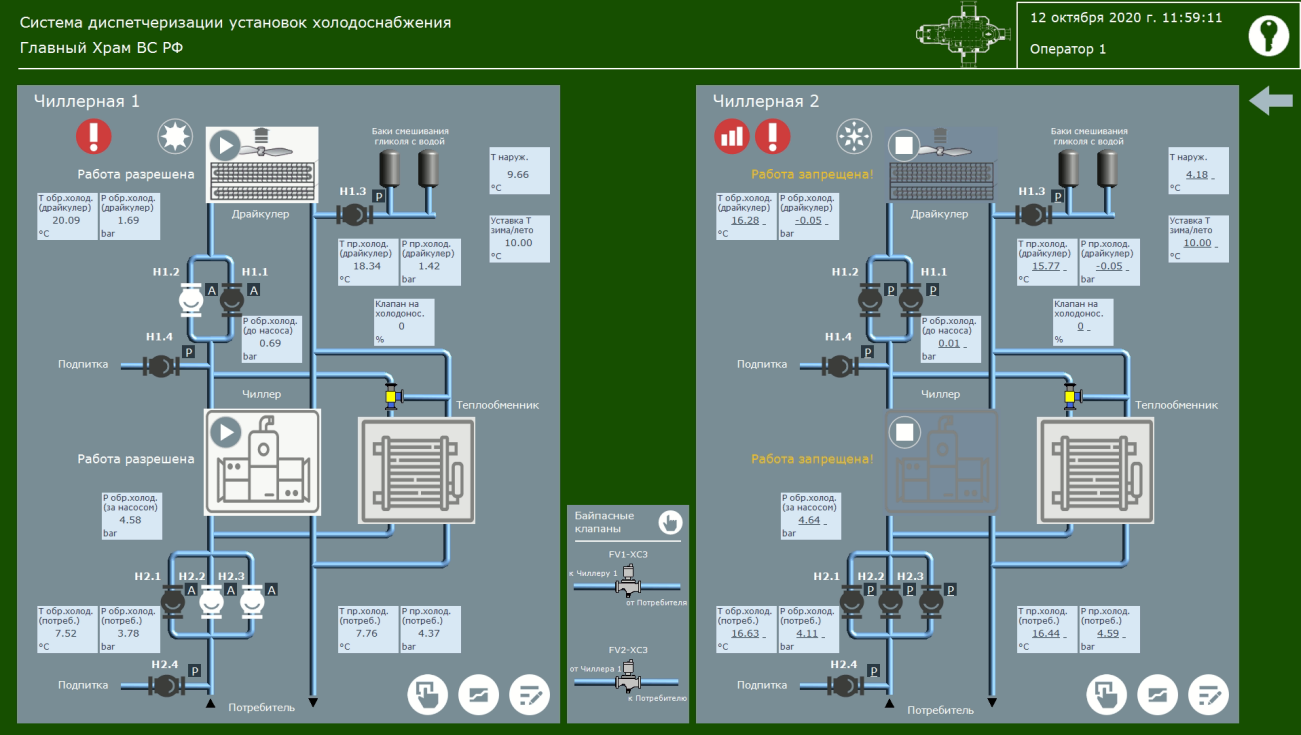The width and height of the screenshot is (1301, 735).
Task: Click the yellow three-way valve in Чиллерная 1
Action: point(391,397)
